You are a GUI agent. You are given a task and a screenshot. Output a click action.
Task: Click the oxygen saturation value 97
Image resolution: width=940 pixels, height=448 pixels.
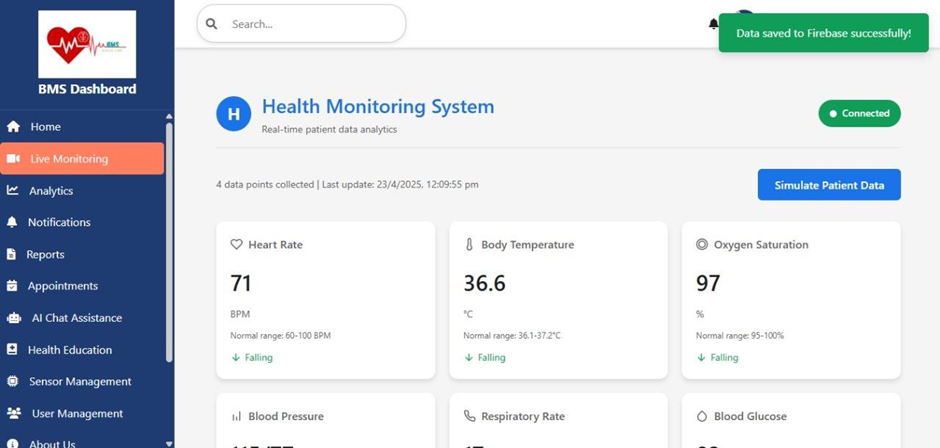(708, 283)
